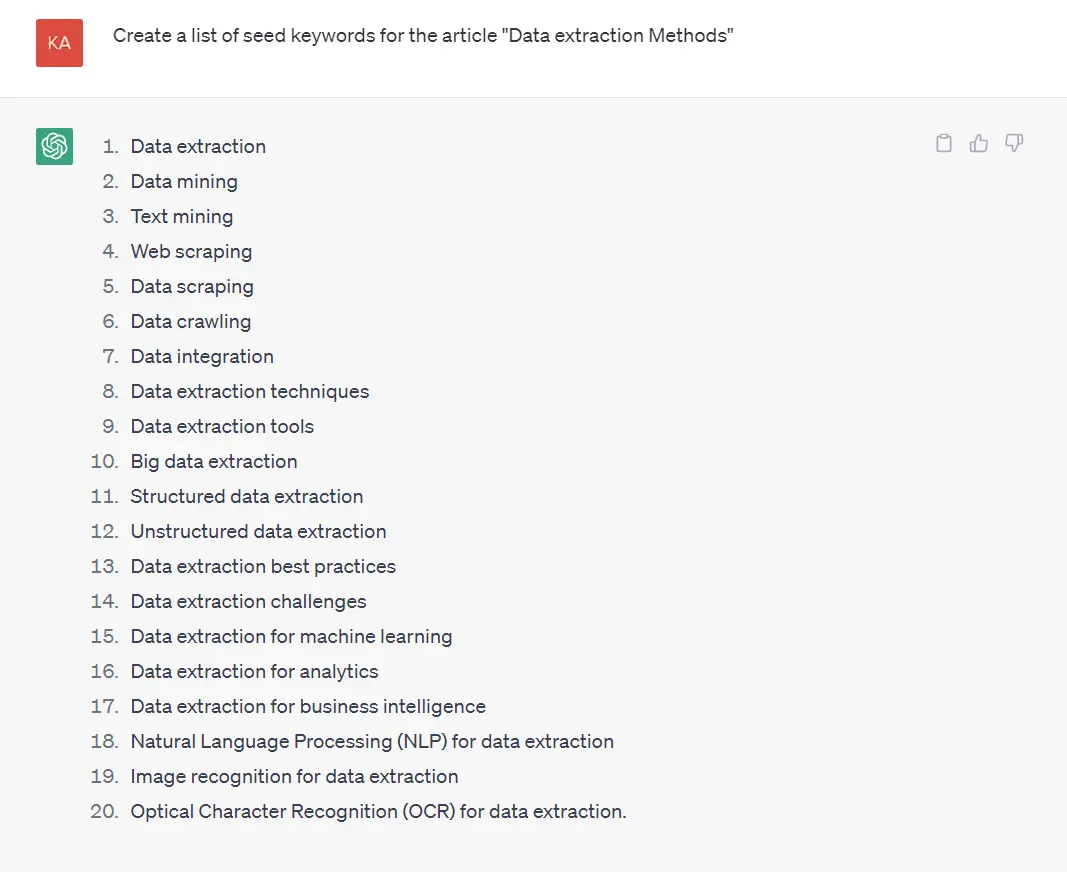Click the red KA user avatar
This screenshot has height=872, width=1067.
point(59,43)
